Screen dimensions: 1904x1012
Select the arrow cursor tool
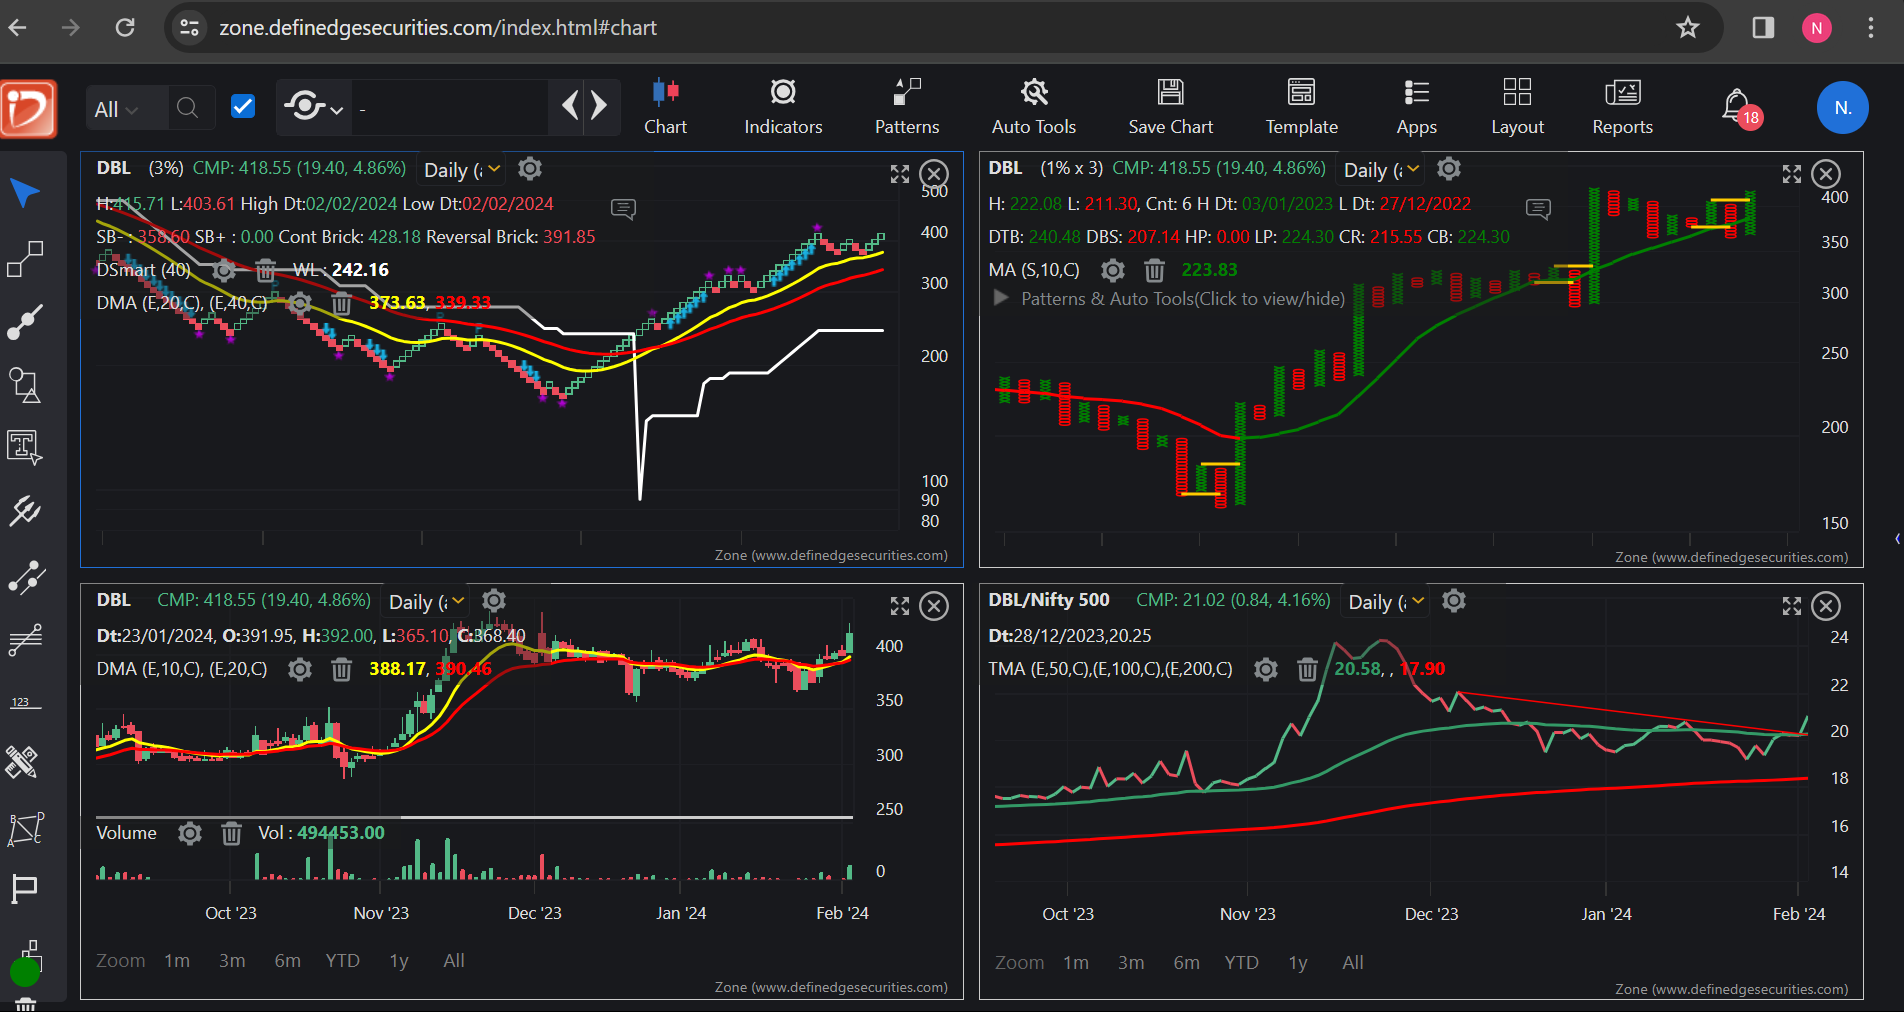click(x=25, y=192)
